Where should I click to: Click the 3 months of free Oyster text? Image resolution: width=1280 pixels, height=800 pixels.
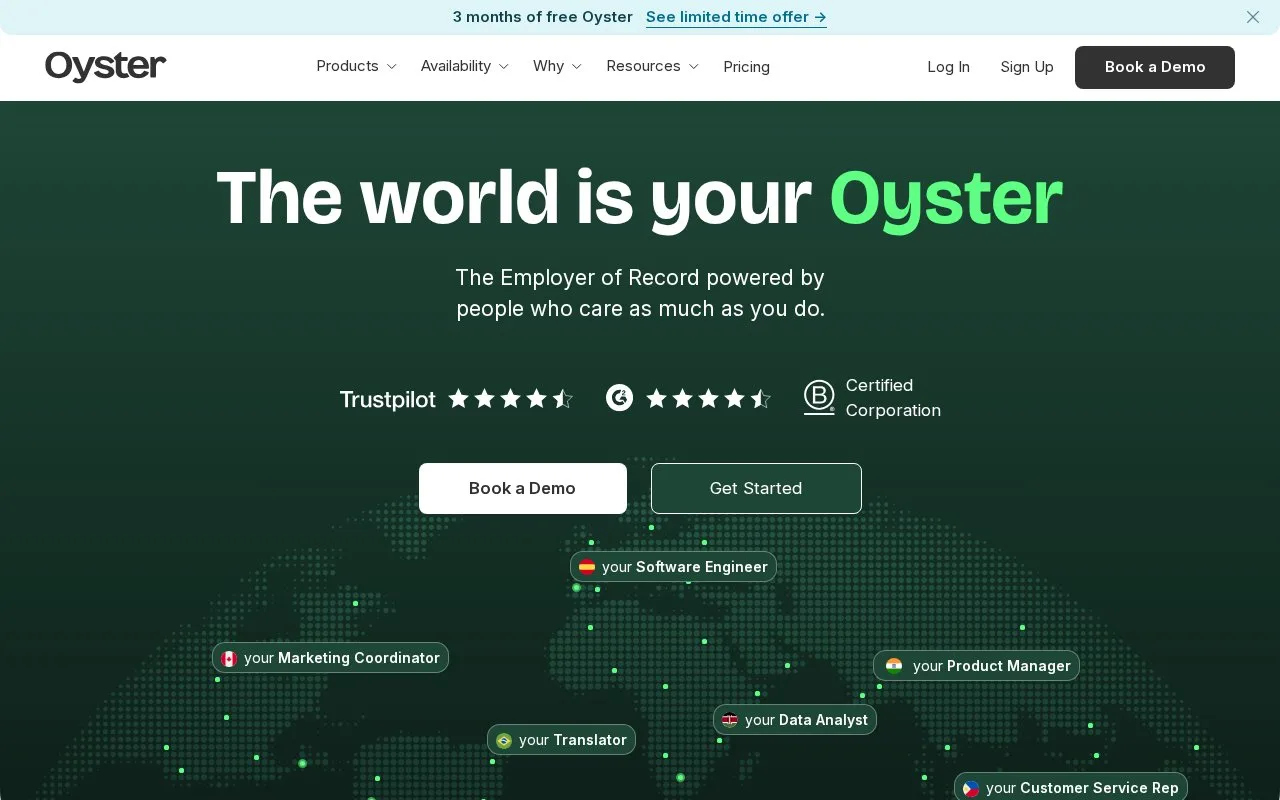click(543, 17)
